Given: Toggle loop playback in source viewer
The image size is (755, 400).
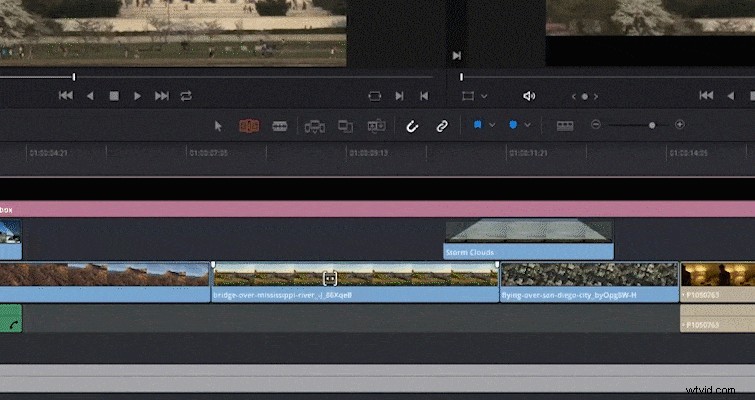Looking at the screenshot, I should (186, 96).
